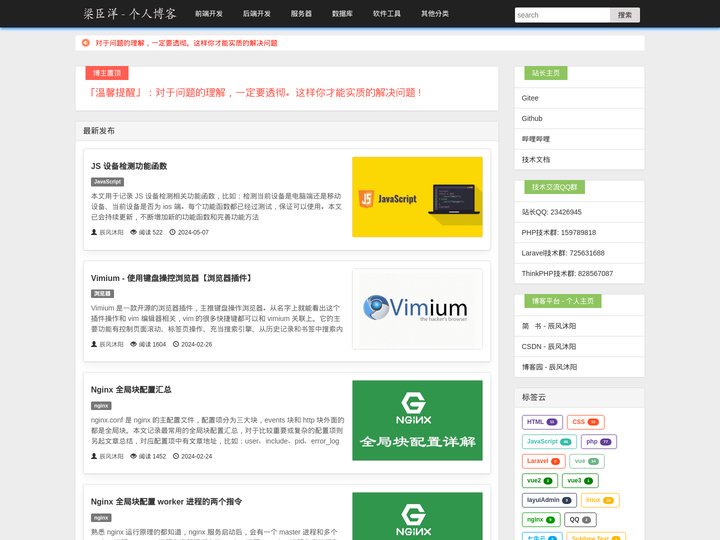This screenshot has height=540, width=720.
Task: Select the php tag in tag cloud
Action: click(x=599, y=442)
